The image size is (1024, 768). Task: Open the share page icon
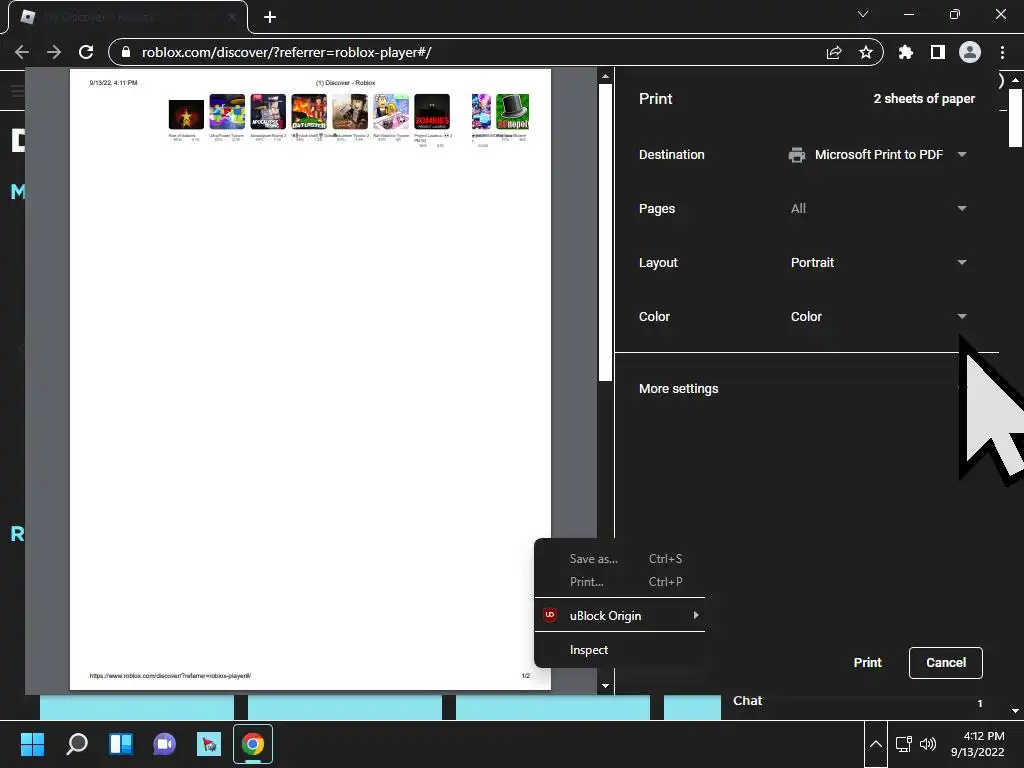(x=834, y=52)
